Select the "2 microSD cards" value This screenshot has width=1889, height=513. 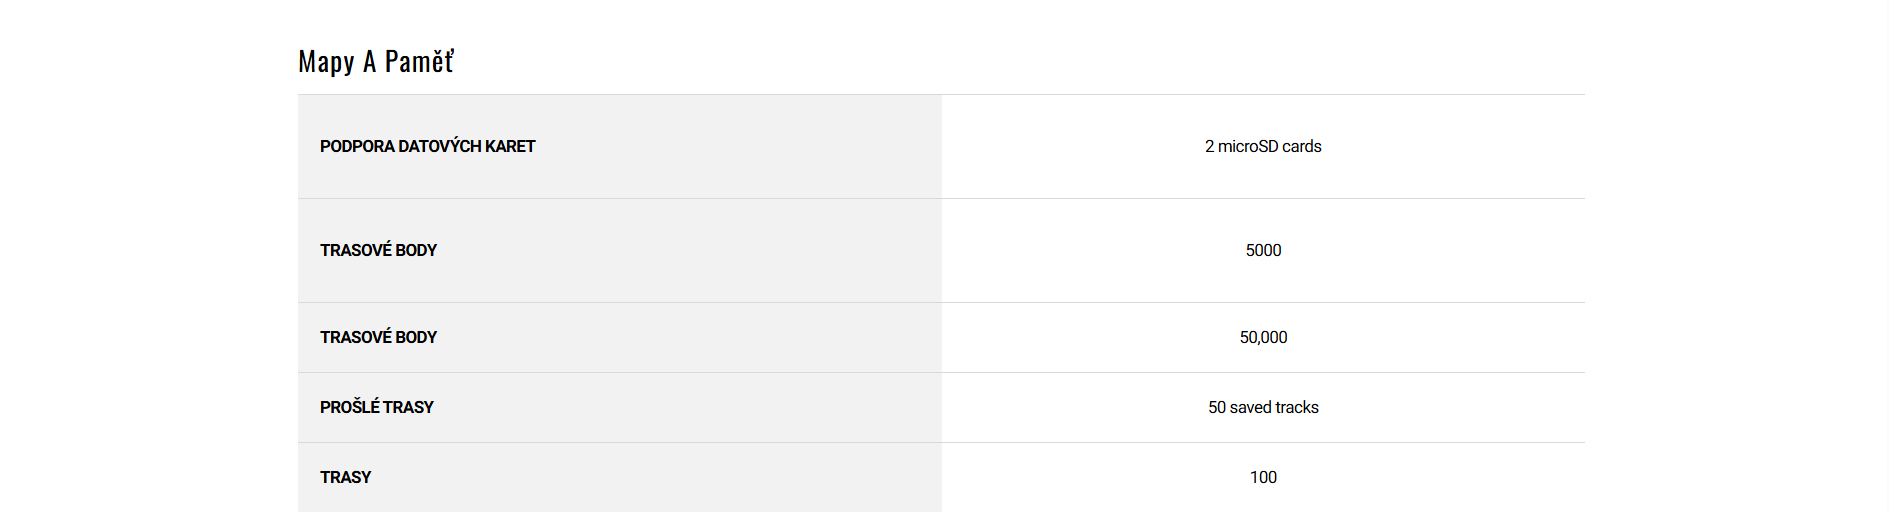click(x=1263, y=147)
